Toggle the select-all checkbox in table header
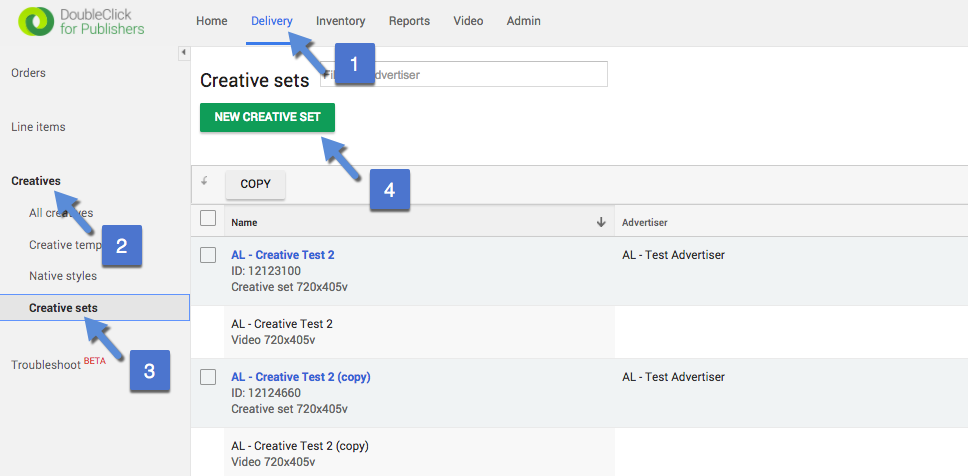Image resolution: width=968 pixels, height=476 pixels. [x=208, y=219]
